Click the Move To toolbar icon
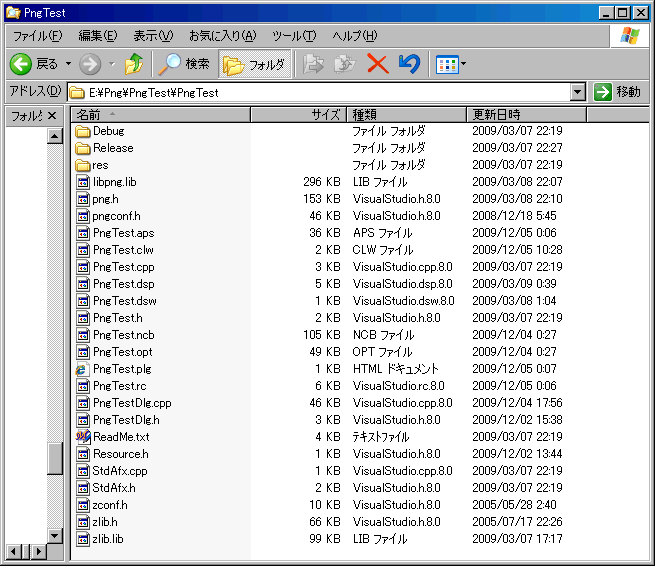 (x=313, y=64)
